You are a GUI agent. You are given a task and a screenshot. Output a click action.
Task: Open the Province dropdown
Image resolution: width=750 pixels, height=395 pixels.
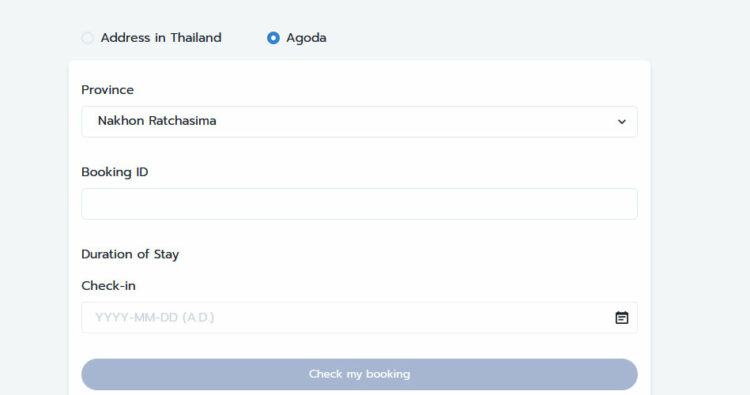coord(359,121)
